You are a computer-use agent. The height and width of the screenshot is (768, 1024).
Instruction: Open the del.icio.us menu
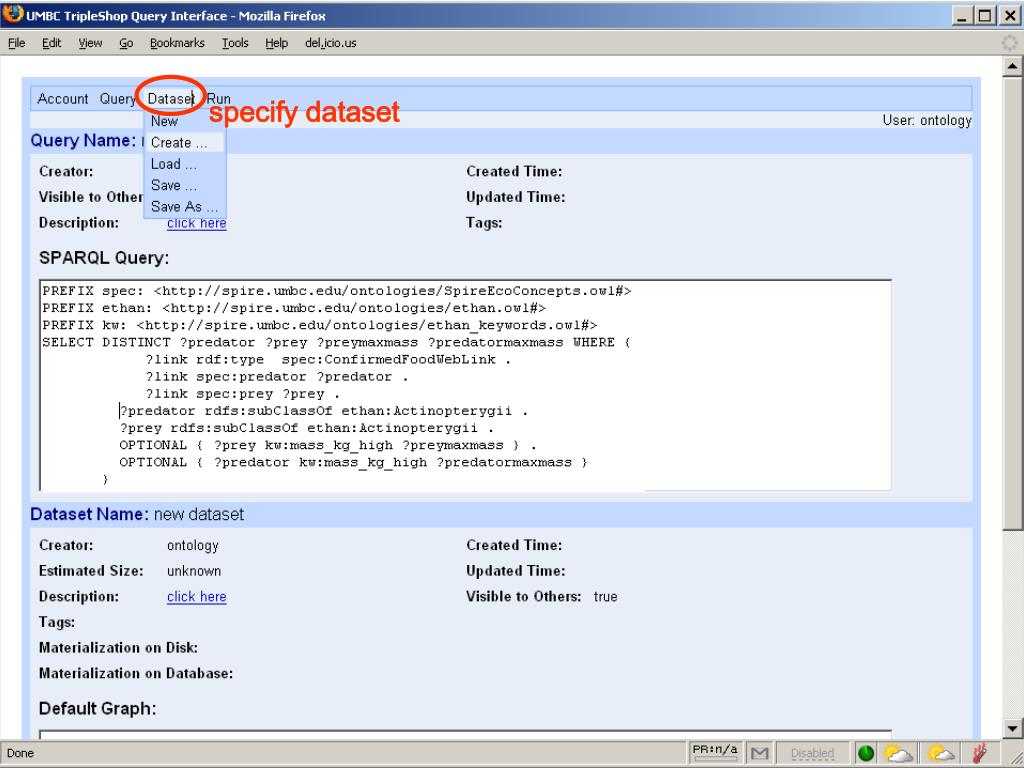pyautogui.click(x=330, y=43)
